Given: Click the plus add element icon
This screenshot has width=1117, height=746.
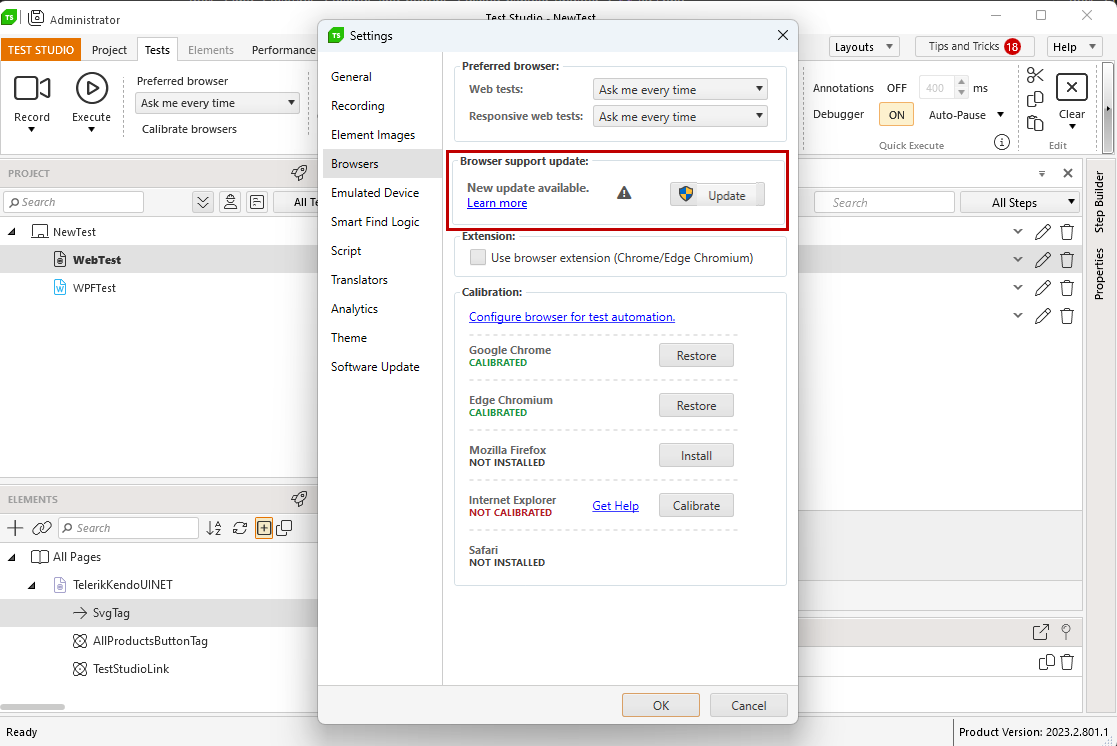Looking at the screenshot, I should click(x=15, y=528).
